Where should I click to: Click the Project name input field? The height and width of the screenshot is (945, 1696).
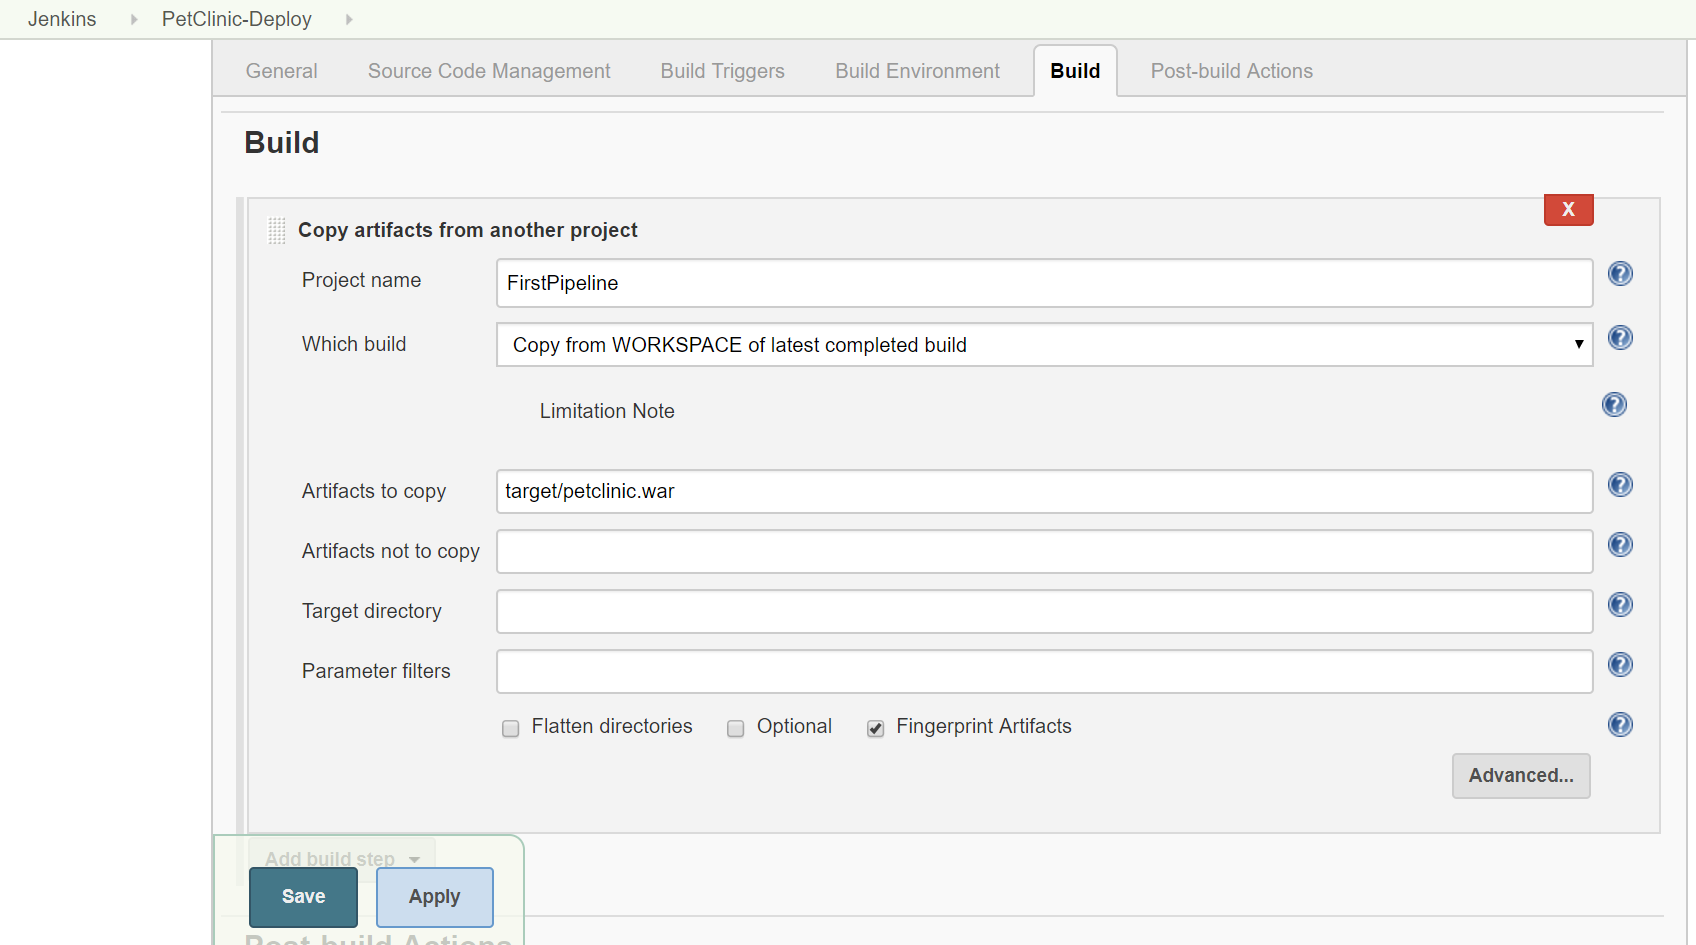(x=1044, y=283)
